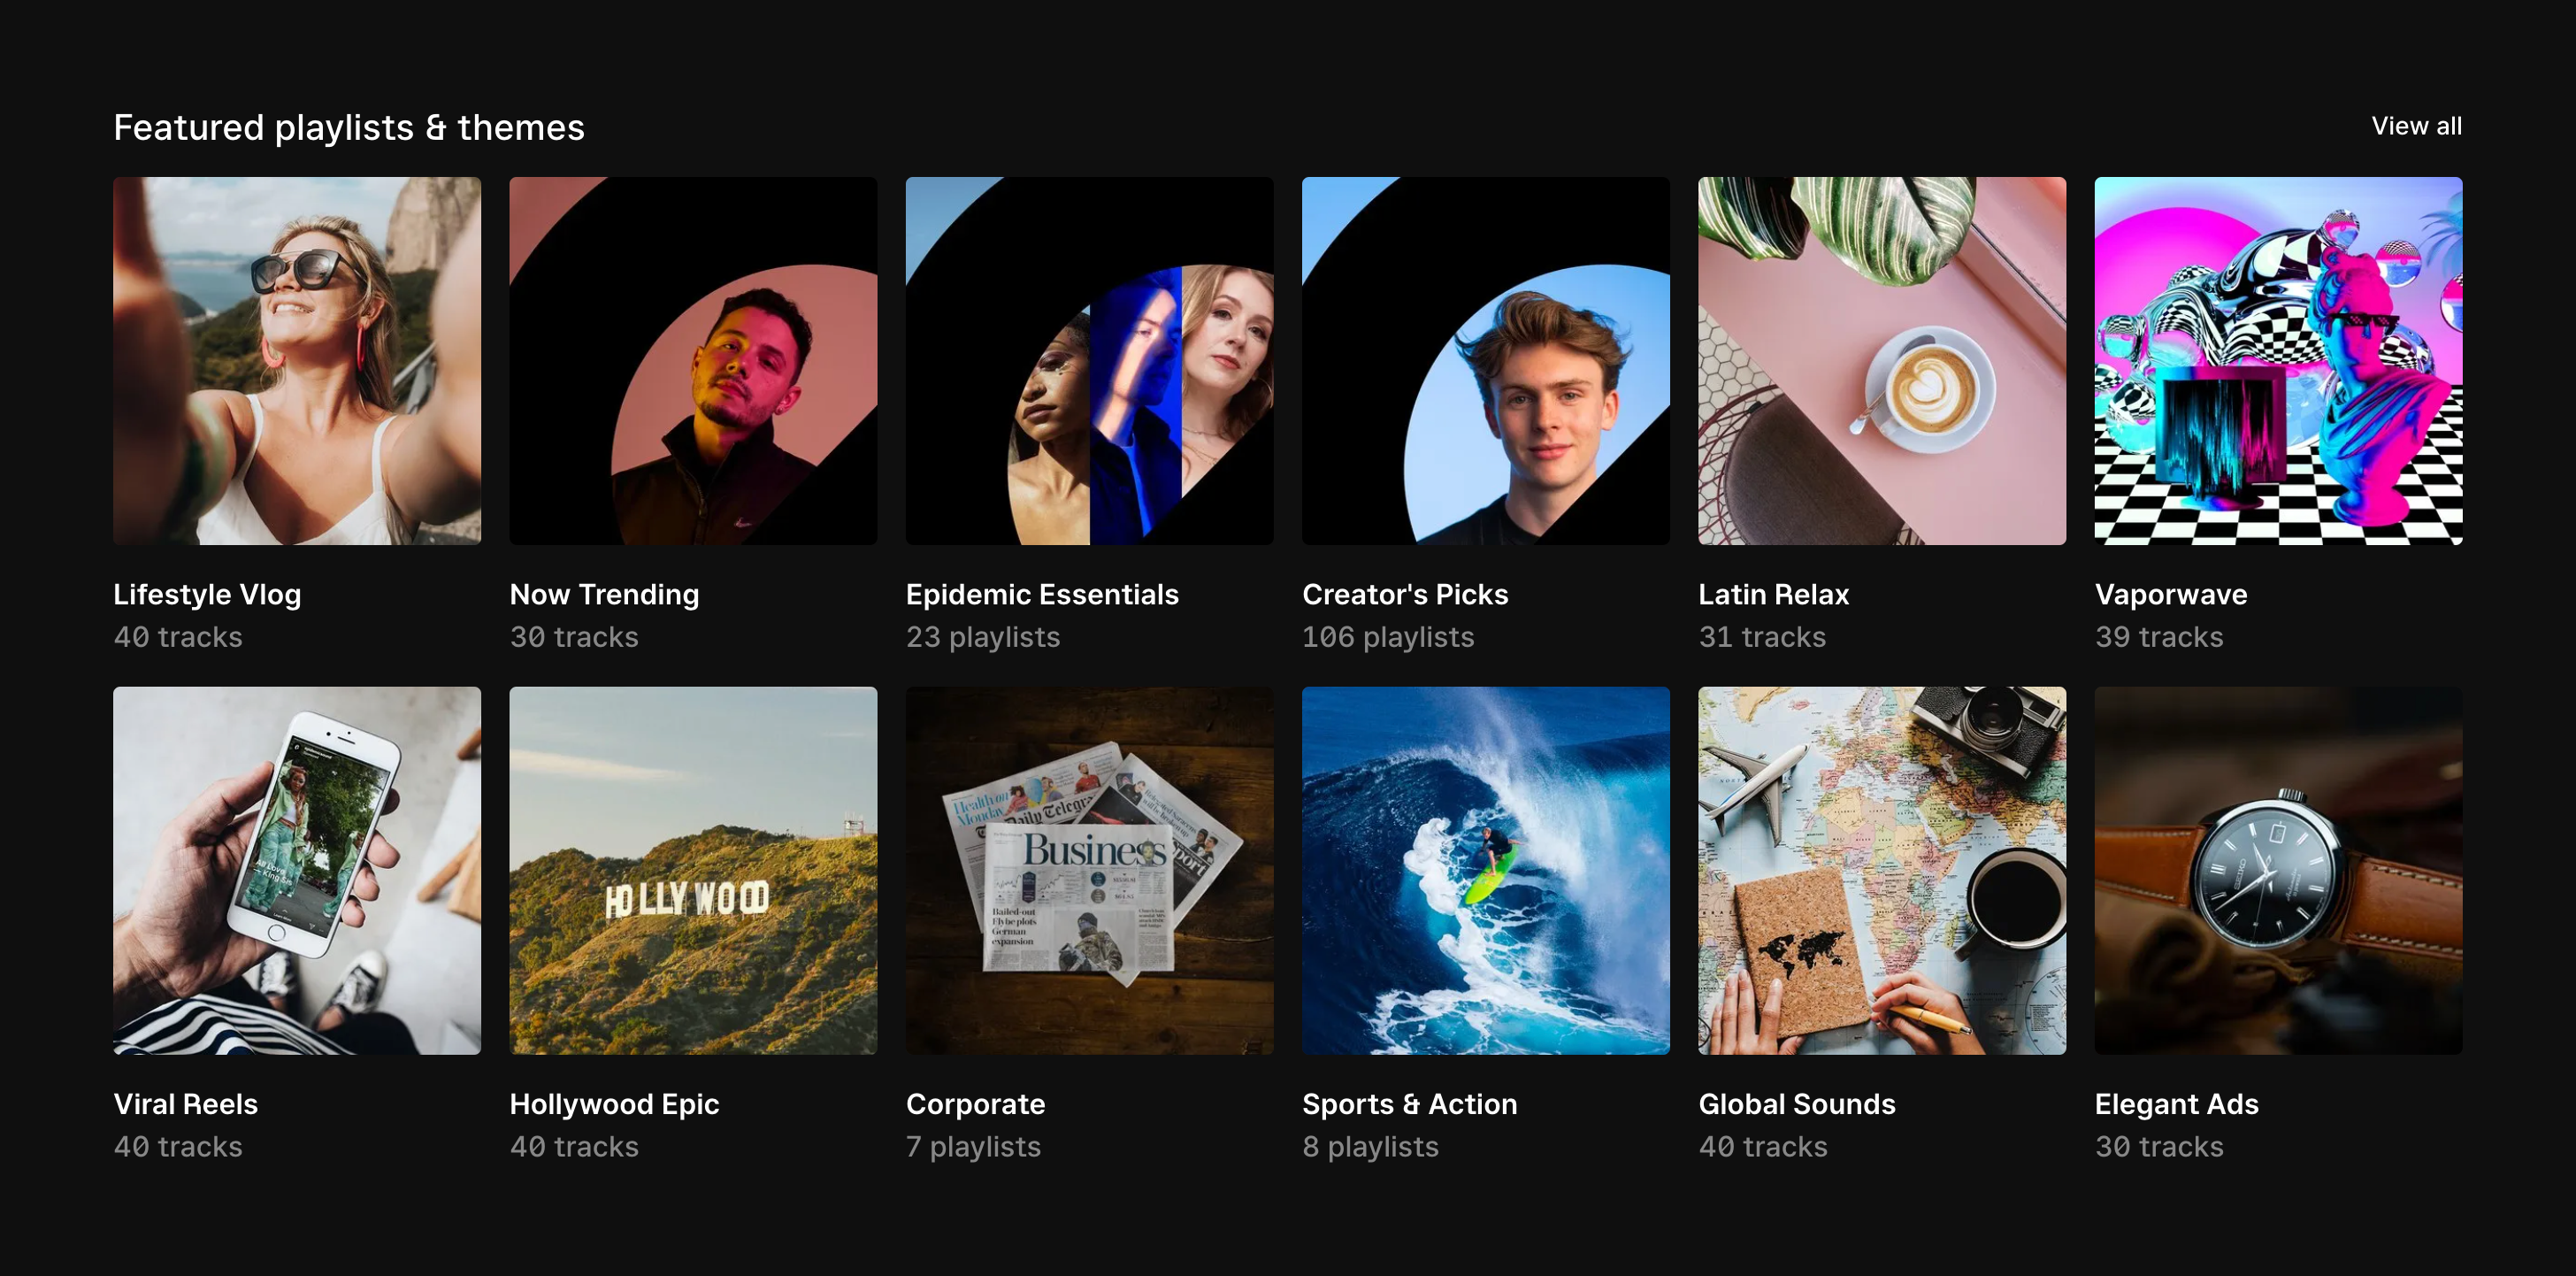The image size is (2576, 1276).
Task: Open the Hollywood Epic sign image
Action: [692, 869]
